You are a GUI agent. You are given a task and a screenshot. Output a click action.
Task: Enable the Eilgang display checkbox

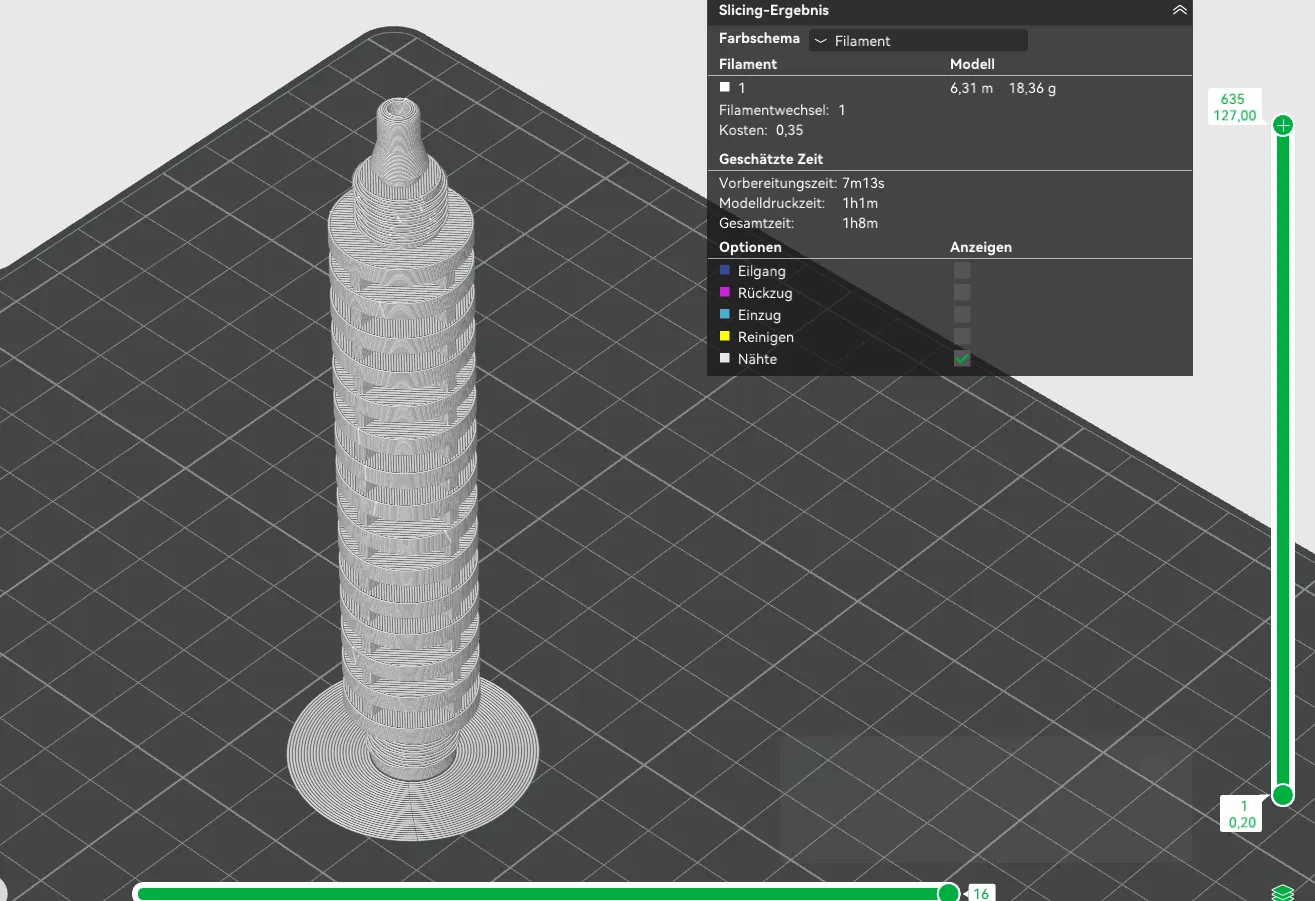tap(962, 271)
